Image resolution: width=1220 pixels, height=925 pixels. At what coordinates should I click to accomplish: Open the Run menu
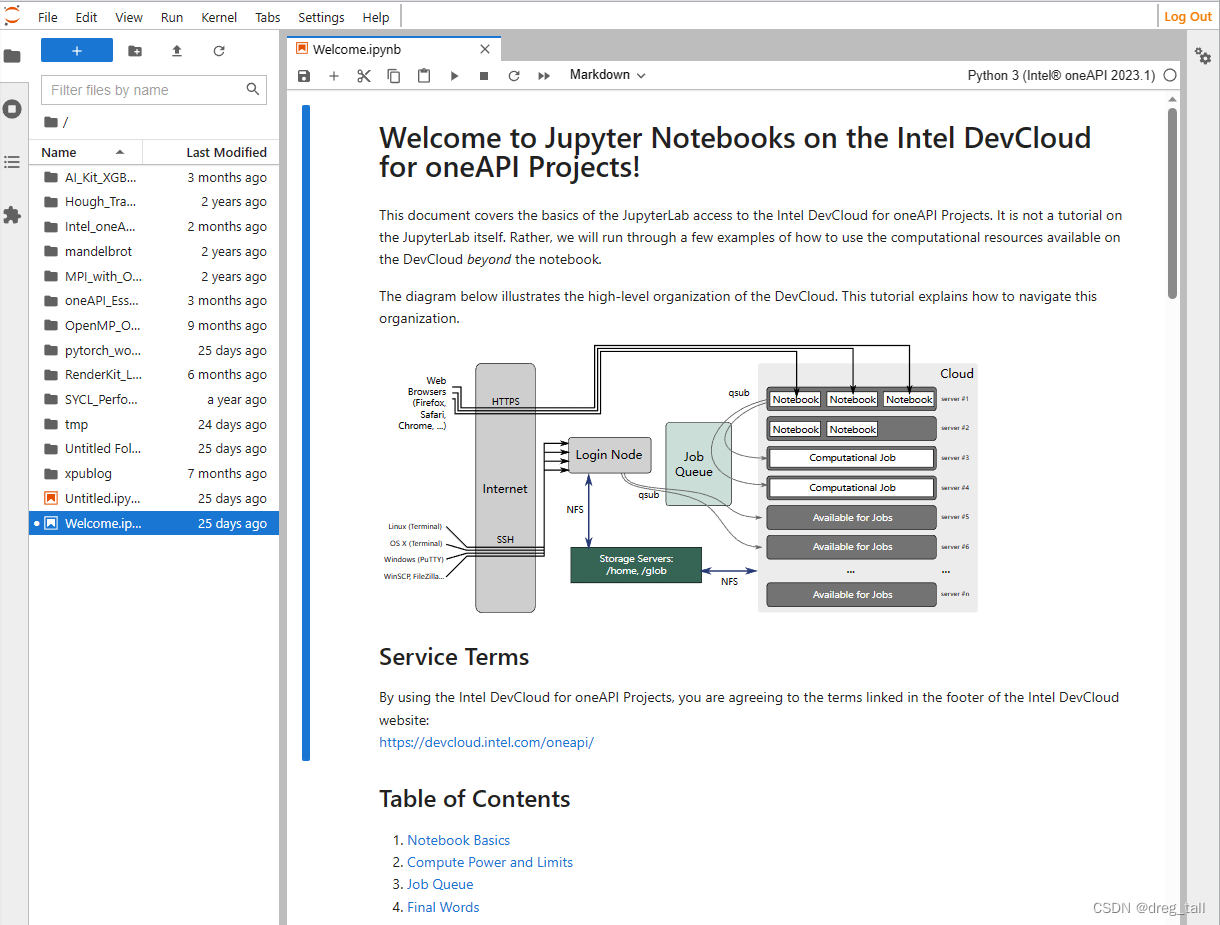pos(172,17)
